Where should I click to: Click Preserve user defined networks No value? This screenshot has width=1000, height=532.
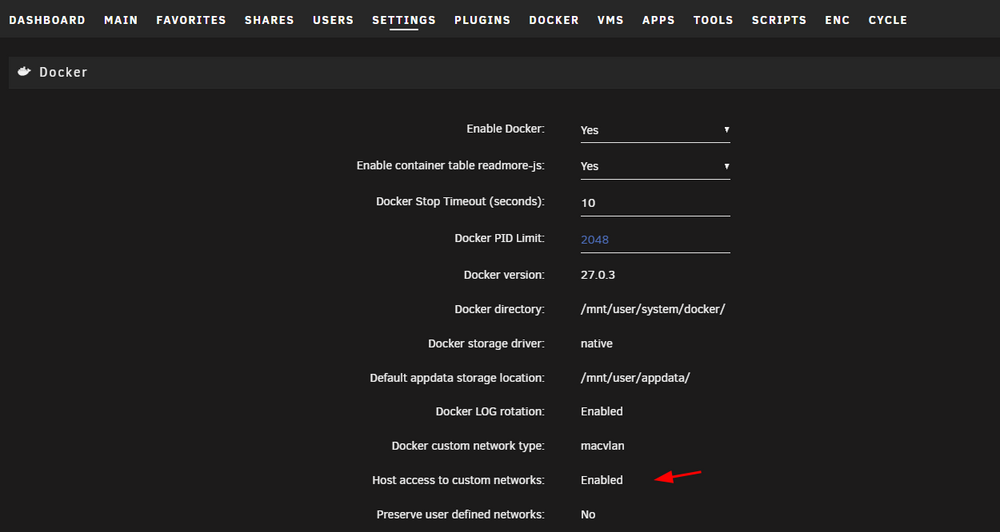(588, 514)
